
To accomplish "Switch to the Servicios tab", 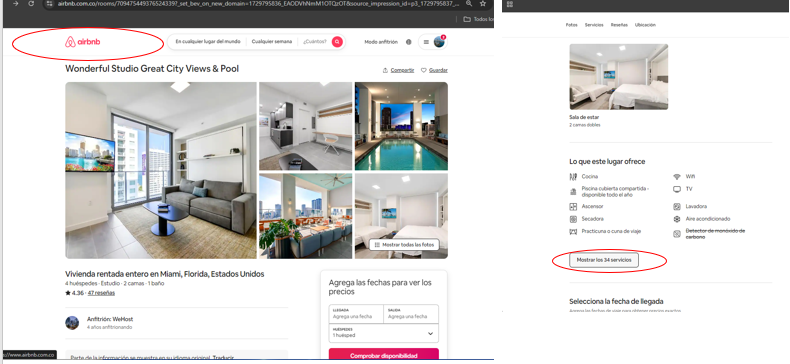I will click(594, 25).
